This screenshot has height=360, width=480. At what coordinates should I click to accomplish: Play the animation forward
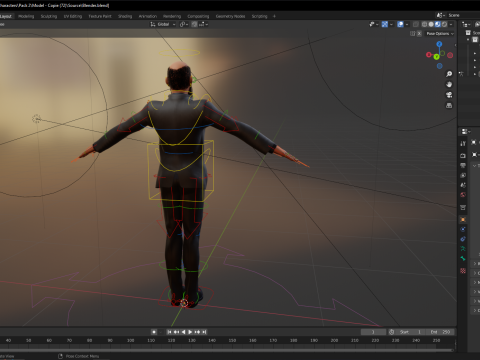190,332
